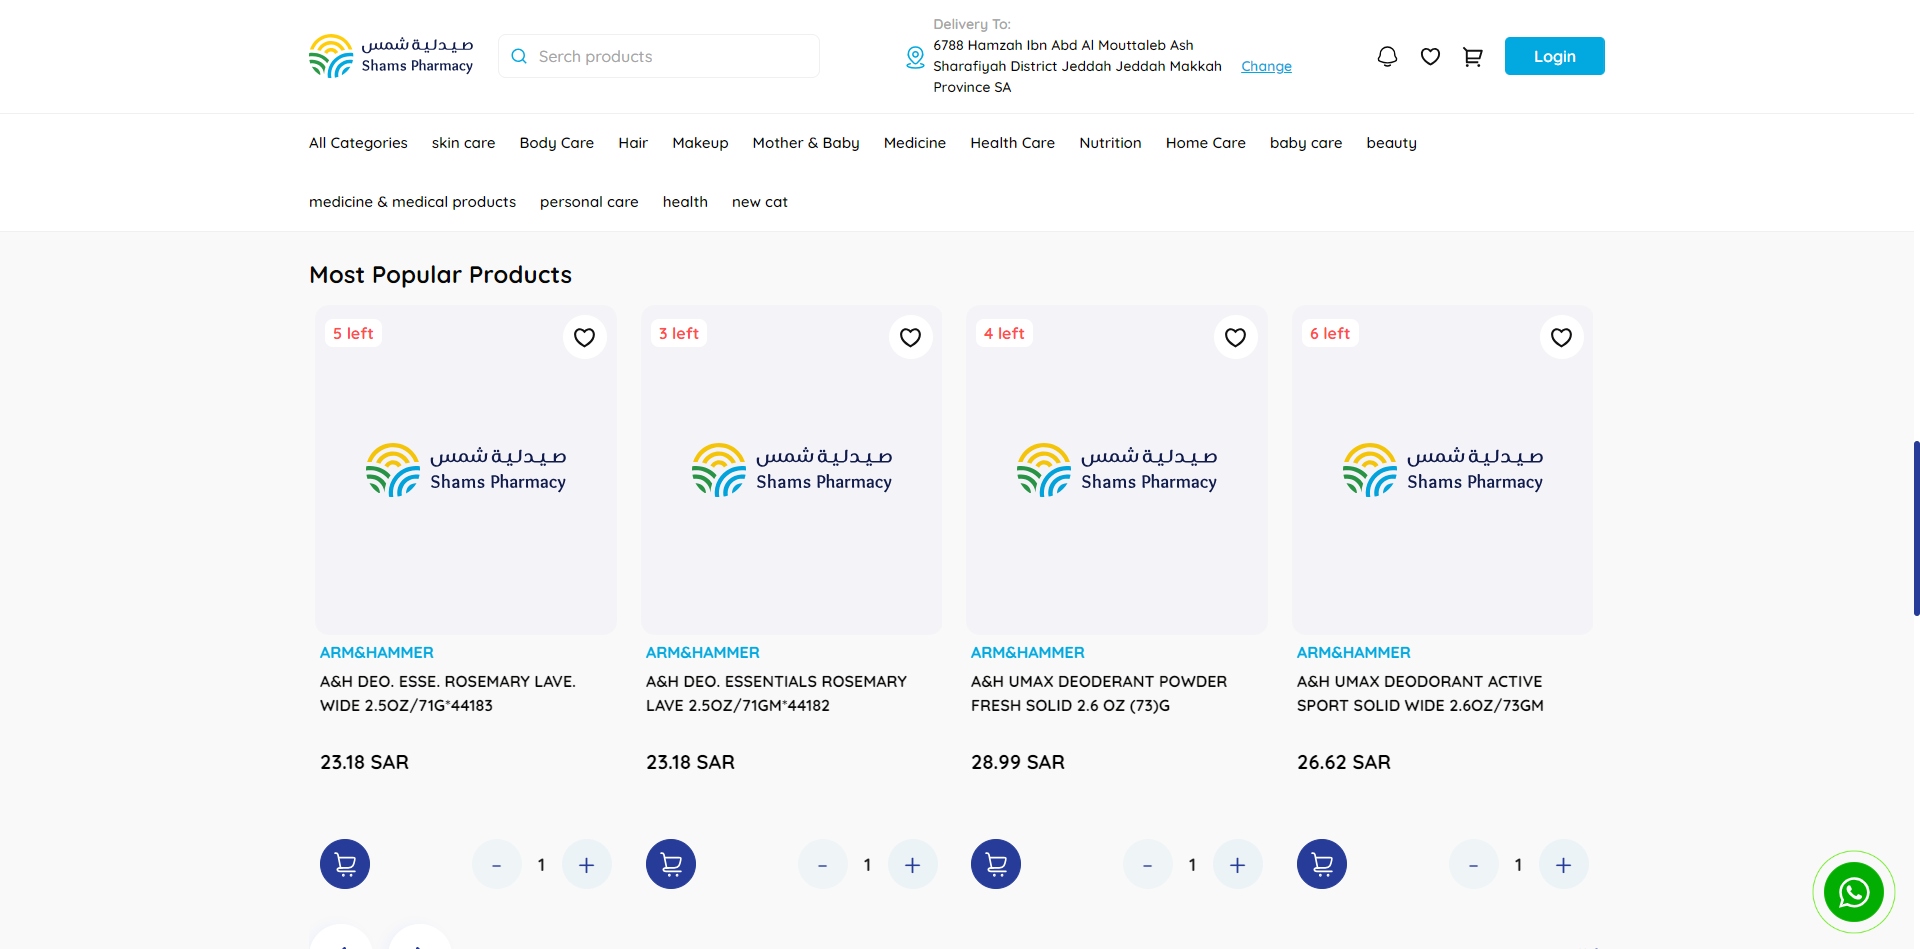Screen dimensions: 1920x949
Task: Click ARM&HAMMER brand link above 44182 product
Action: tap(703, 652)
